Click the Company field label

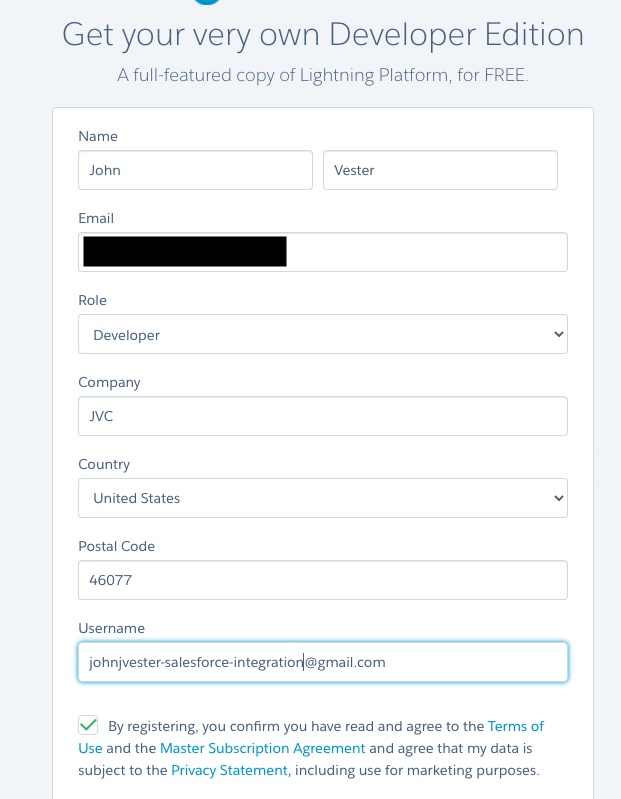(109, 382)
